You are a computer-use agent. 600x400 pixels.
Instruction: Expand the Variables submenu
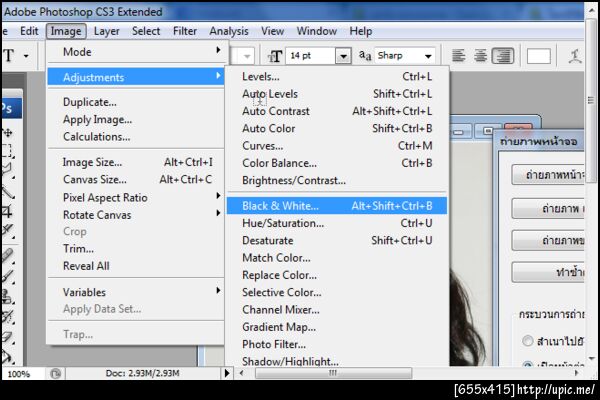tap(135, 292)
